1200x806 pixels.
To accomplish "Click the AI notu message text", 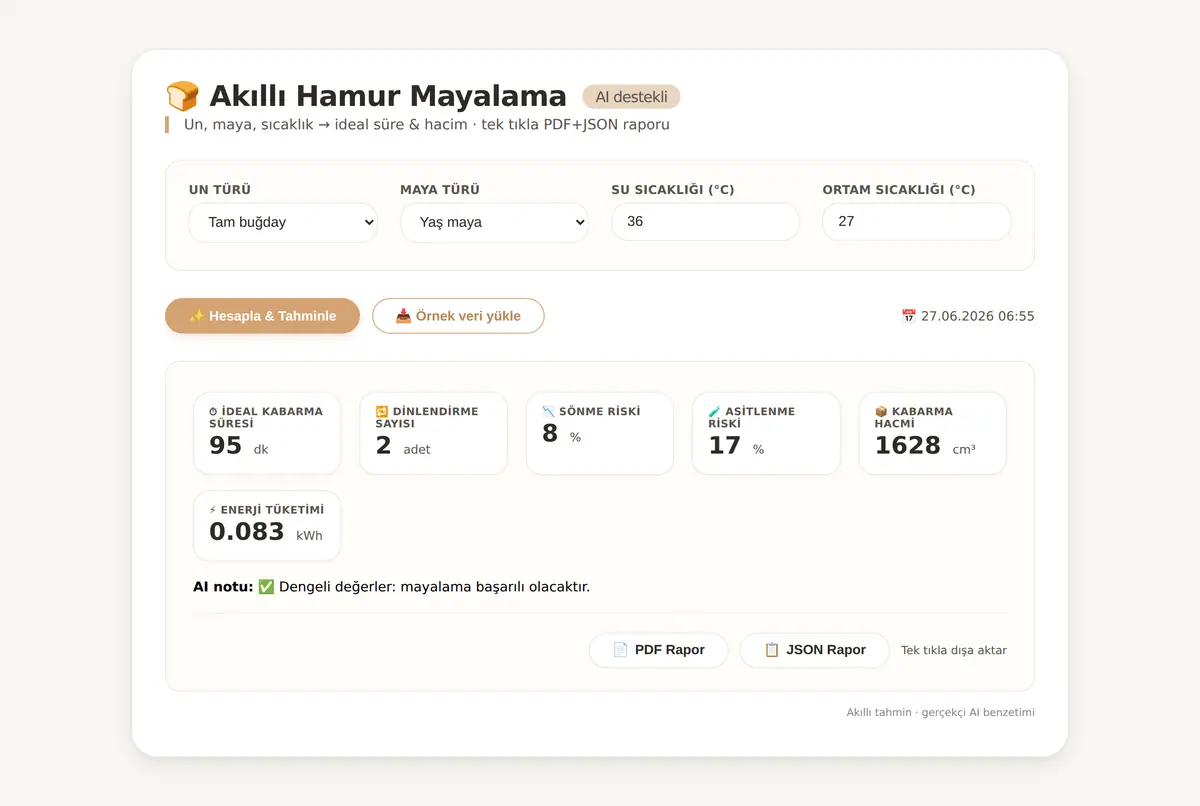I will point(435,586).
